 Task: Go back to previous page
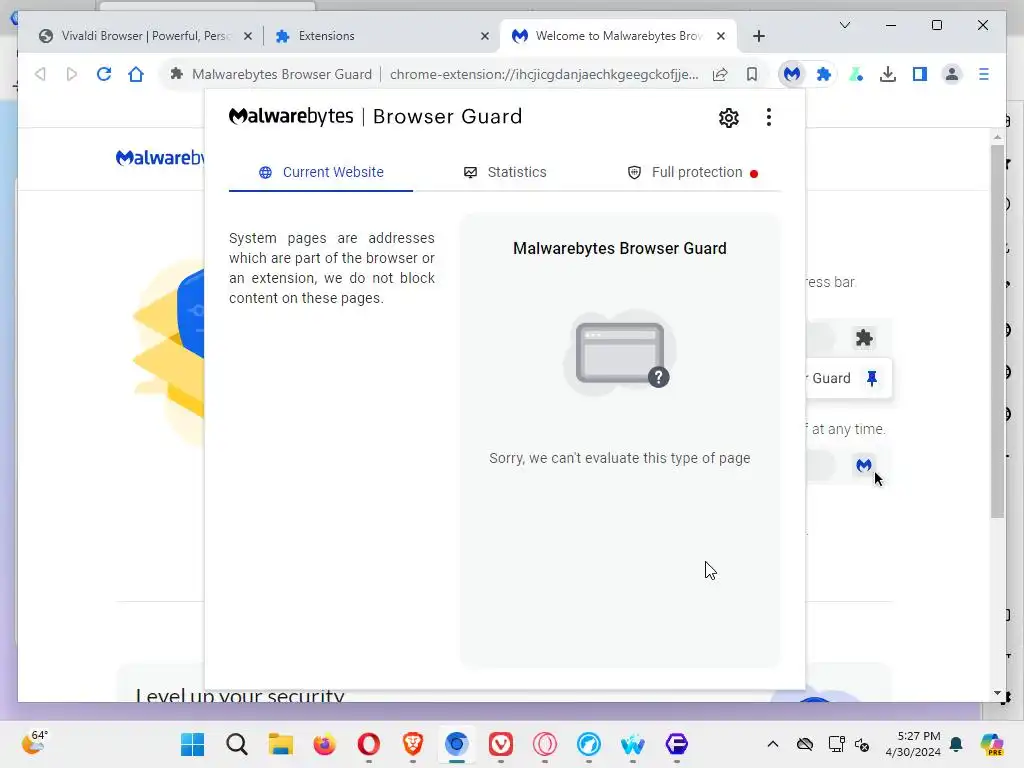tap(40, 74)
